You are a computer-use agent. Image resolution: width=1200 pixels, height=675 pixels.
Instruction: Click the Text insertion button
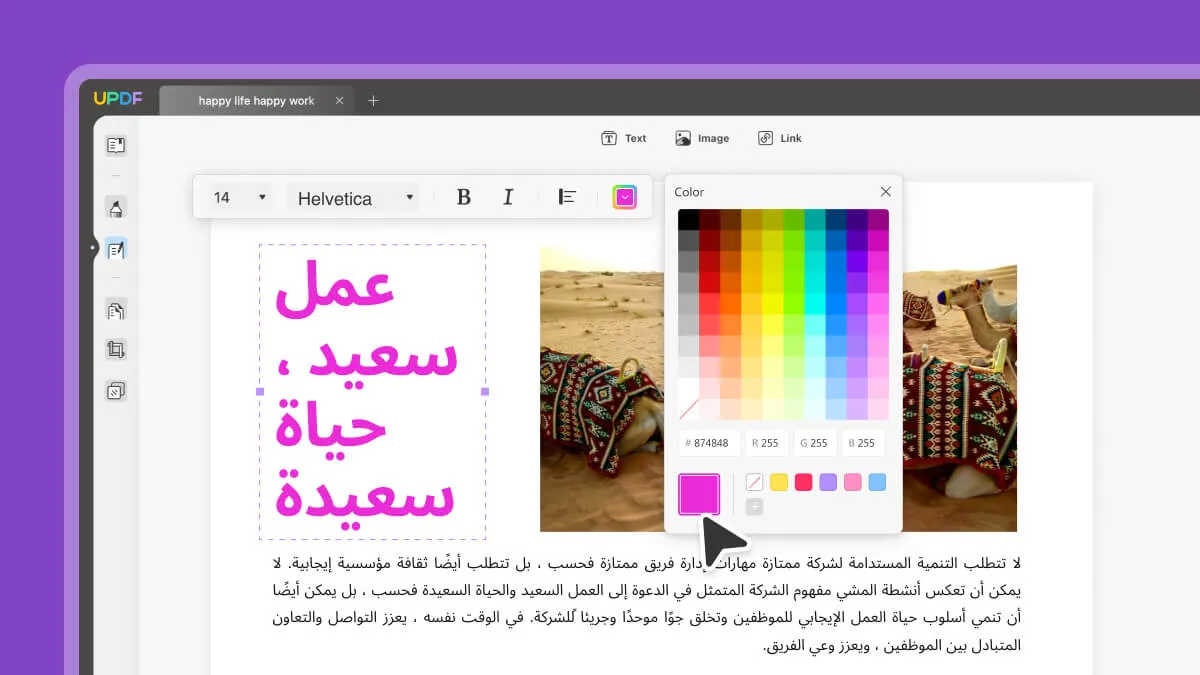[x=624, y=137]
